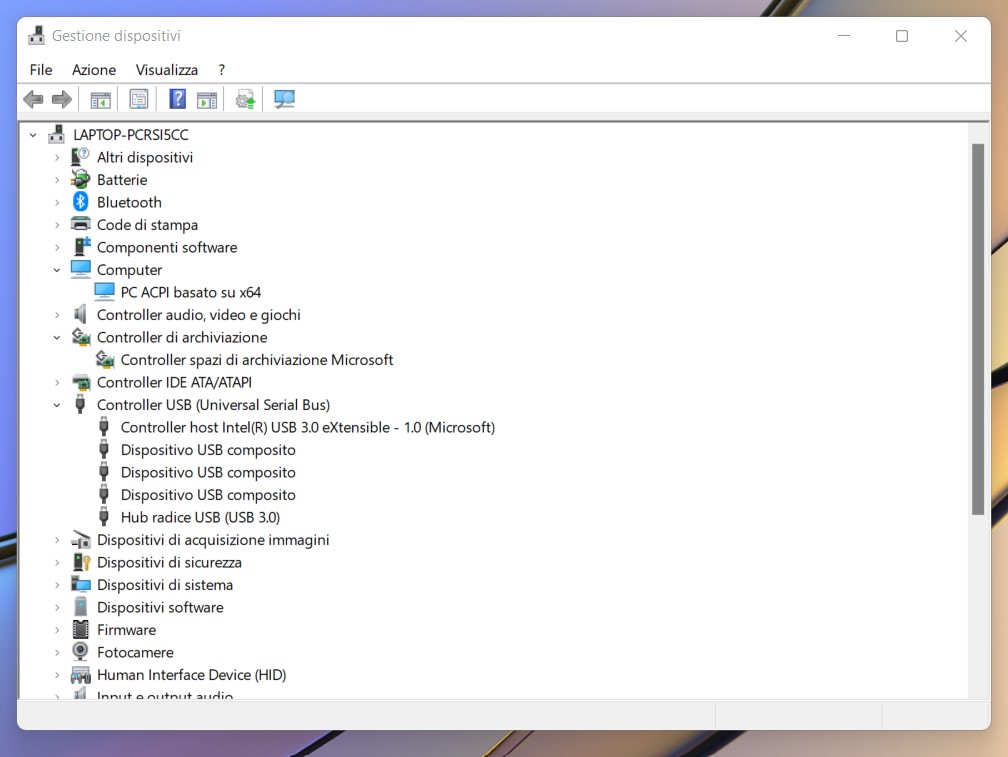The image size is (1008, 757).
Task: Expand the Controller IDE ATA/ATAPI category
Action: tap(57, 382)
